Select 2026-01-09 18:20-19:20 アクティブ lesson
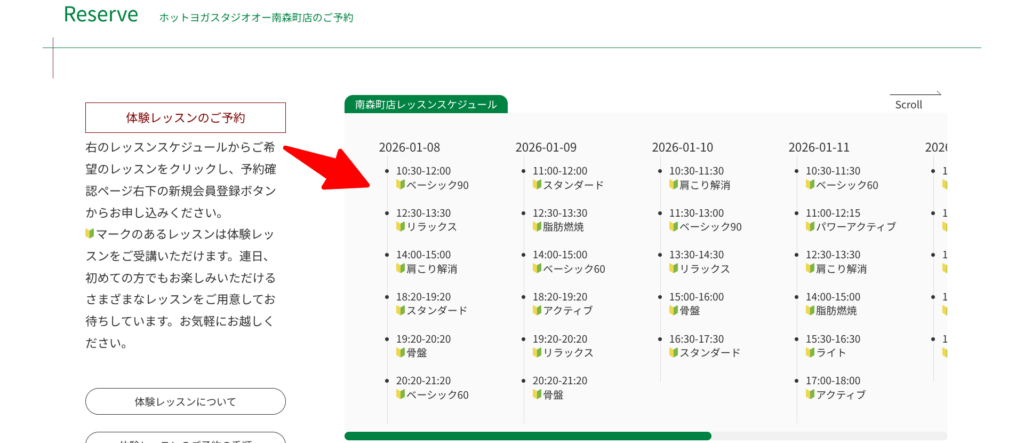Screen dimensions: 1024x443 tap(562, 304)
